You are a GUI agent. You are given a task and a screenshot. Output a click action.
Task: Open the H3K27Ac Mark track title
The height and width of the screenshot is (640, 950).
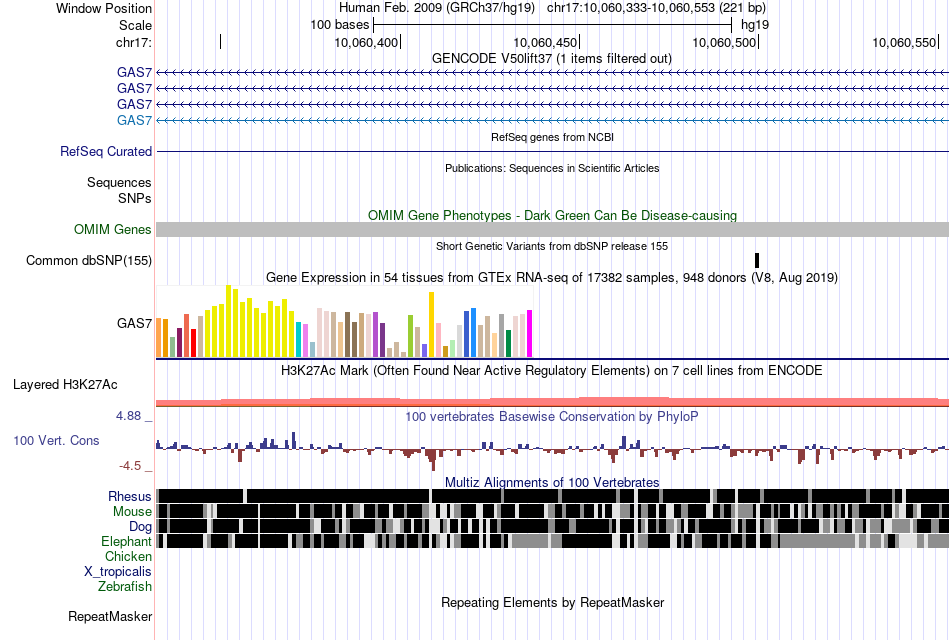coord(552,370)
